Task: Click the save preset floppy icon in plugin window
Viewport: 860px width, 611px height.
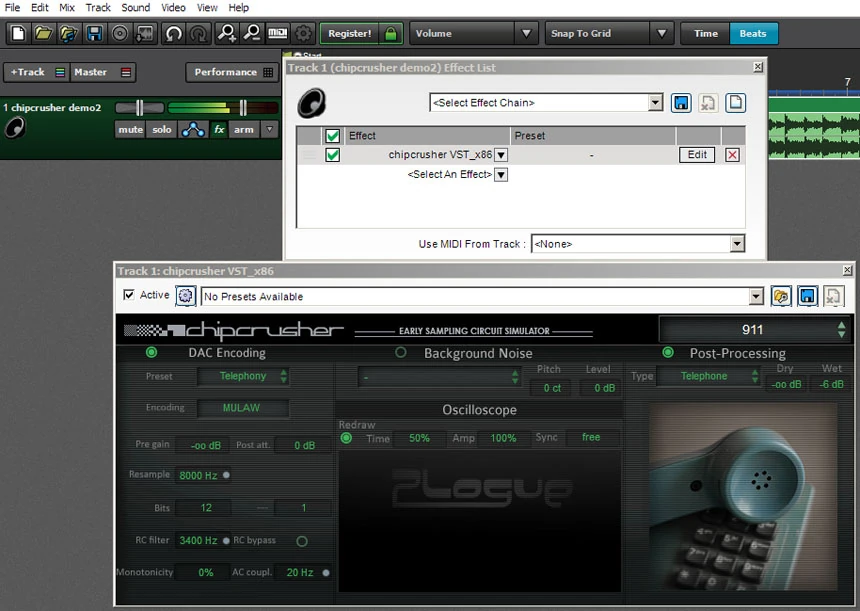Action: click(807, 296)
